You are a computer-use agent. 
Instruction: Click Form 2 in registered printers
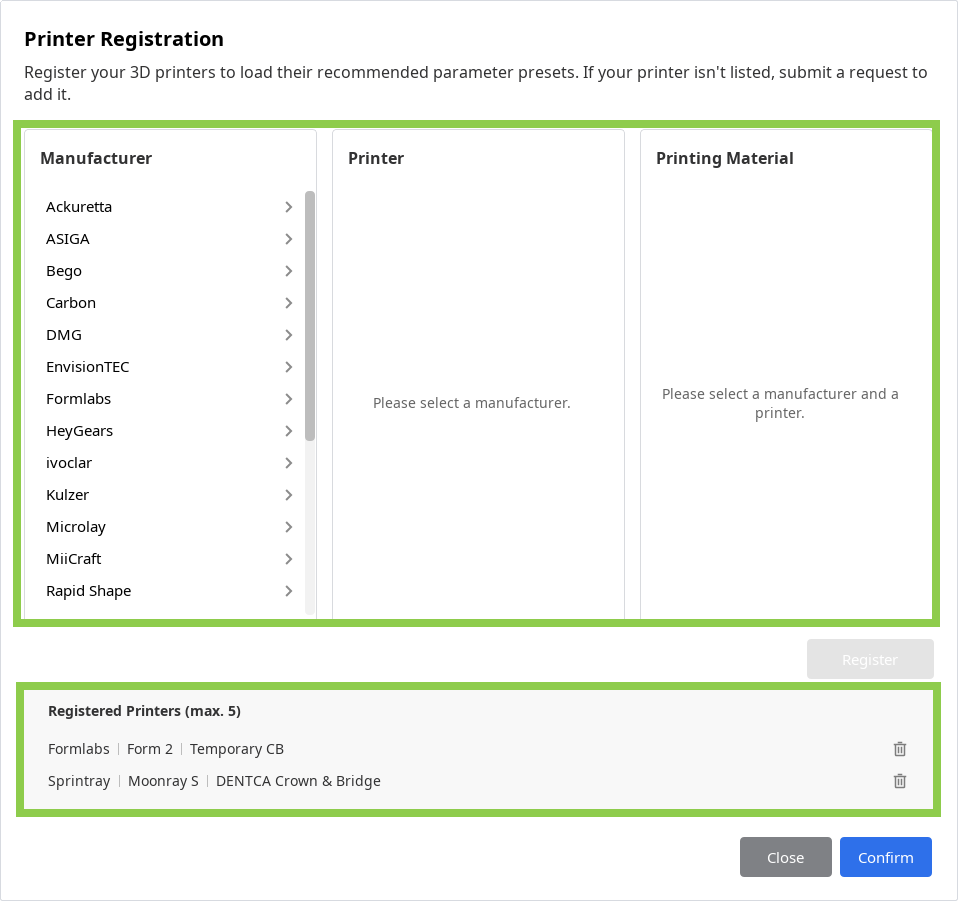pyautogui.click(x=150, y=749)
